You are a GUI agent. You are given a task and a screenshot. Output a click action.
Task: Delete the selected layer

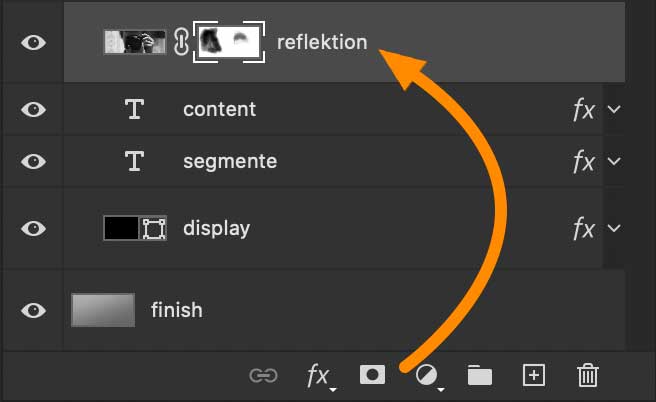pos(588,375)
